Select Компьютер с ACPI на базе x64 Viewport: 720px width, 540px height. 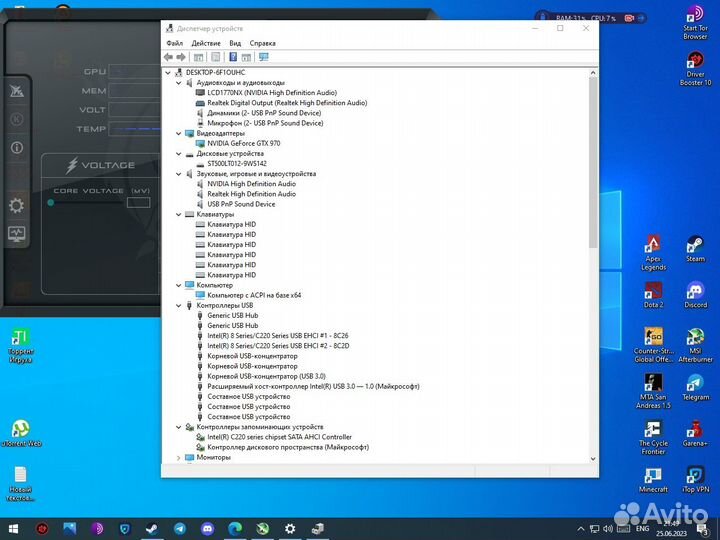254,295
